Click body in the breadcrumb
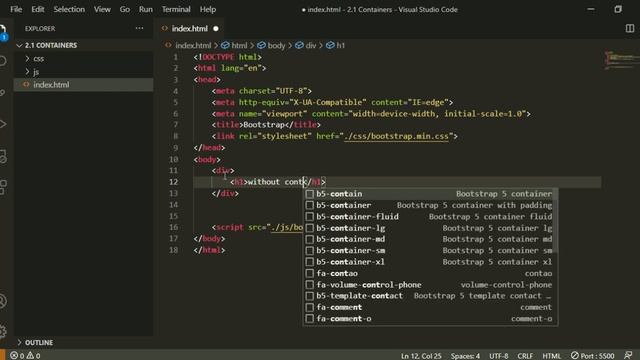This screenshot has width=640, height=360. pyautogui.click(x=276, y=45)
